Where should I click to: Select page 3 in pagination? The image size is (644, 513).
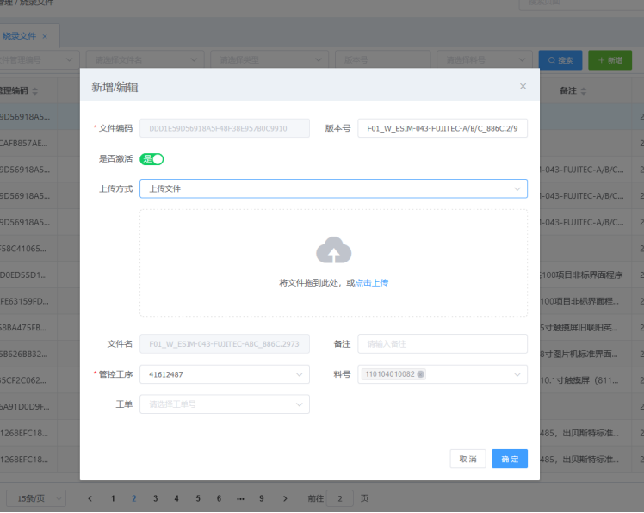154,497
